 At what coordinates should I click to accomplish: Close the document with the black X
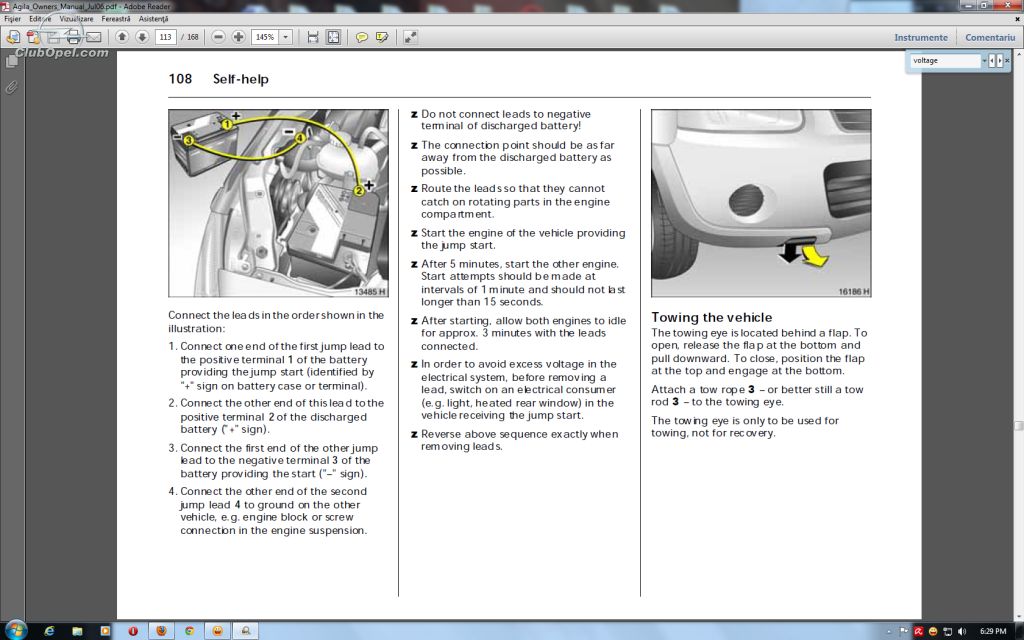click(1017, 19)
